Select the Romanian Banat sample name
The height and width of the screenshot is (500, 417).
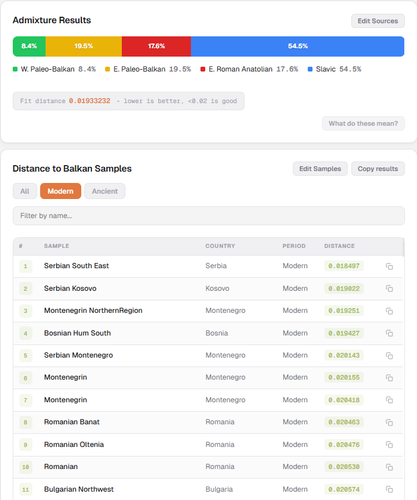(72, 422)
